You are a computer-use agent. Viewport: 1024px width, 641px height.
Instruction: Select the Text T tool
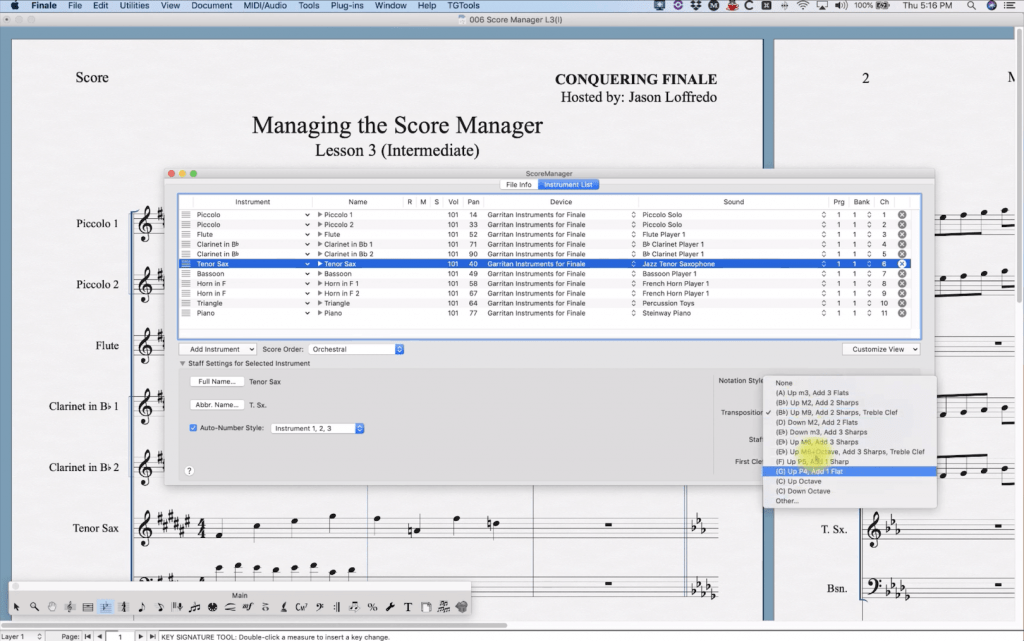408,606
